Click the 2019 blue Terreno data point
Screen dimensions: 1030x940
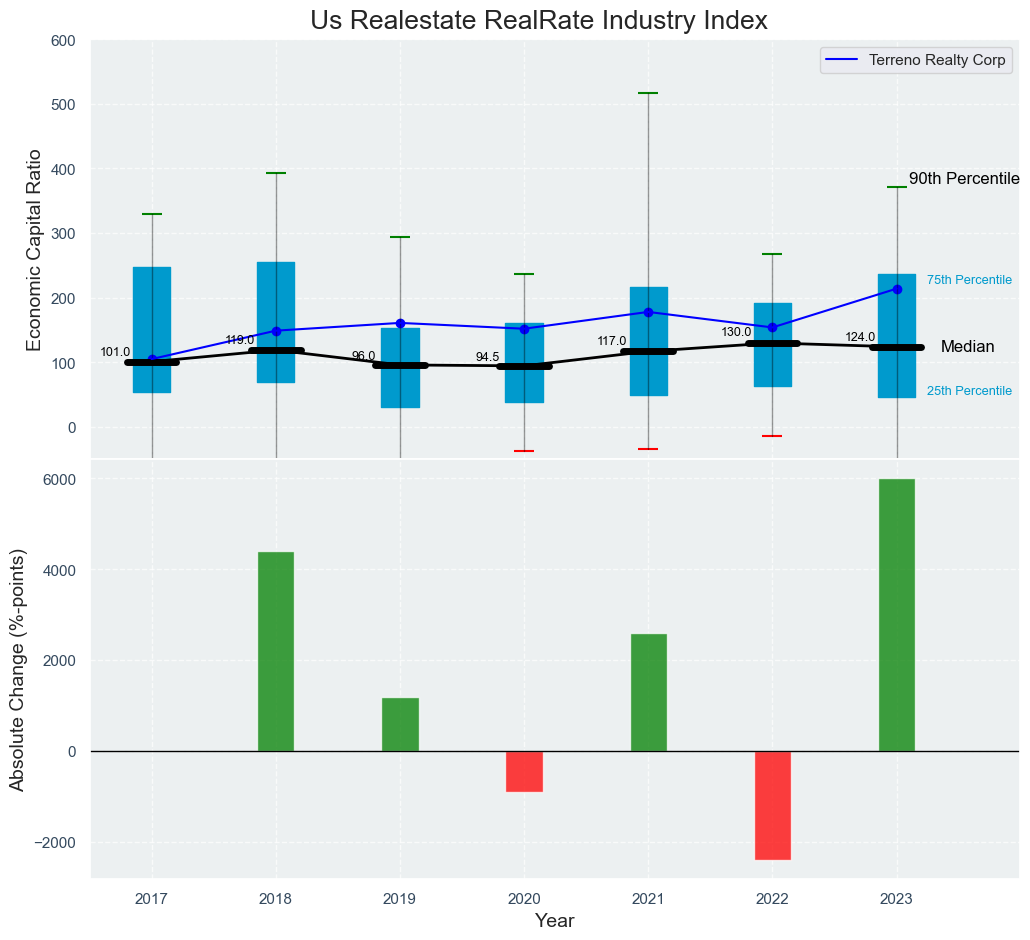click(x=400, y=323)
